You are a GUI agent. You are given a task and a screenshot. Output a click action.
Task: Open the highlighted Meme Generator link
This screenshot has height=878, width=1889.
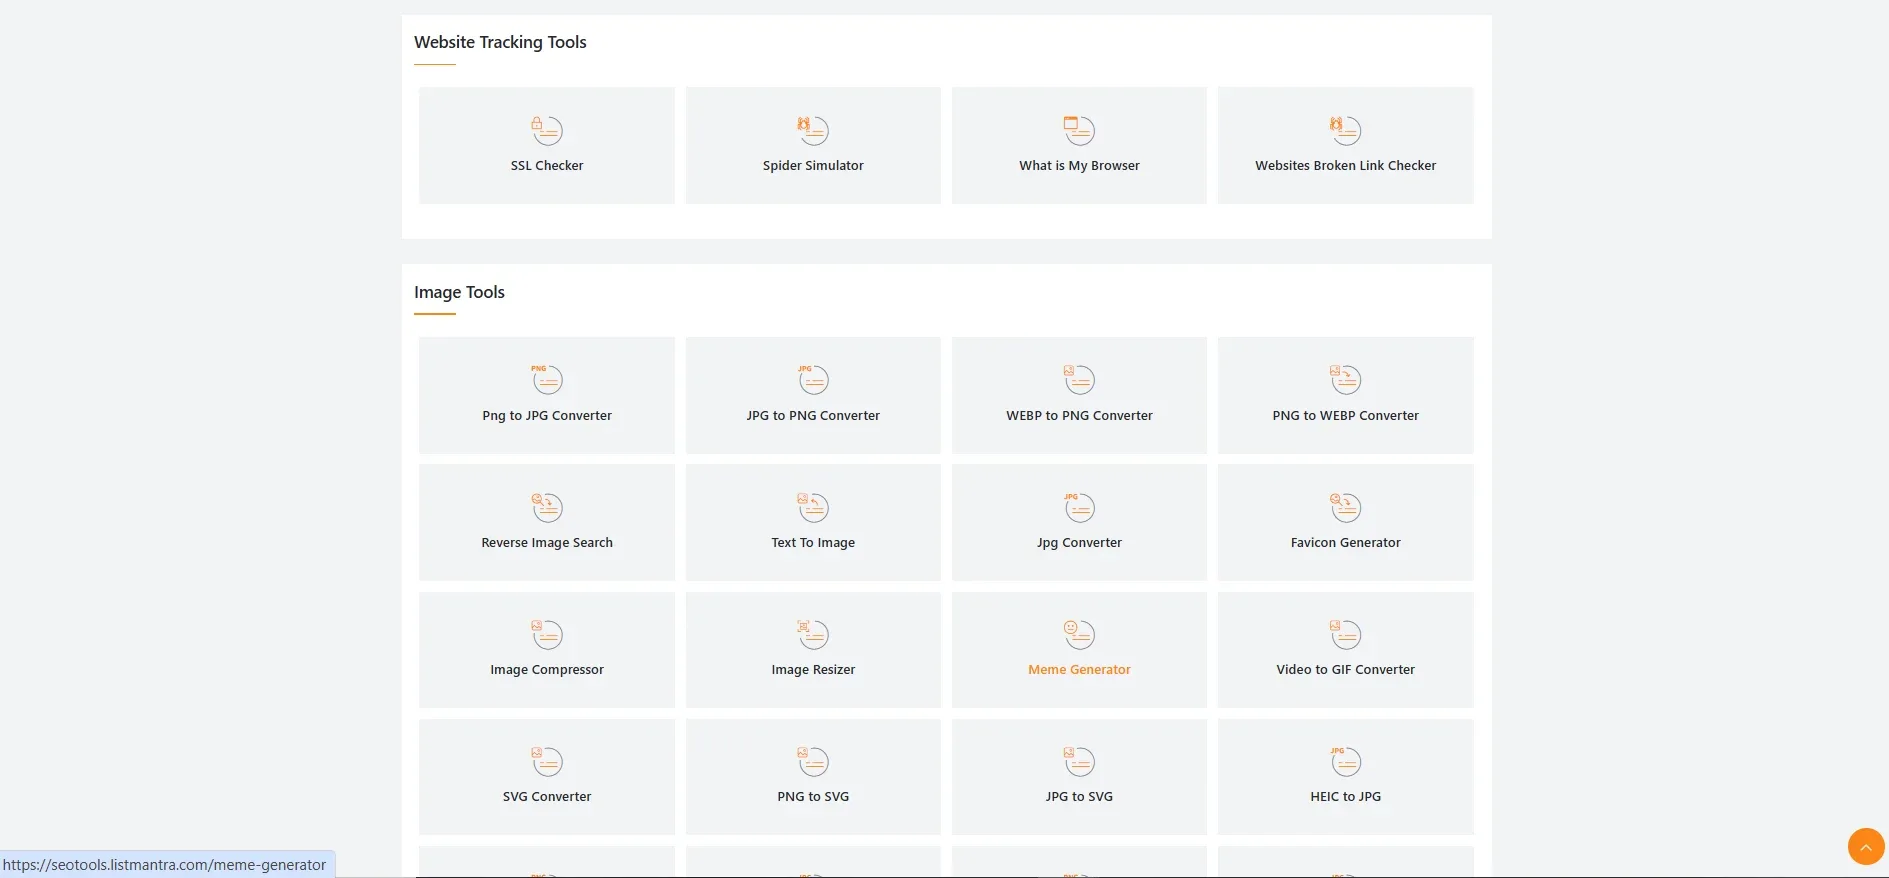tap(1079, 670)
